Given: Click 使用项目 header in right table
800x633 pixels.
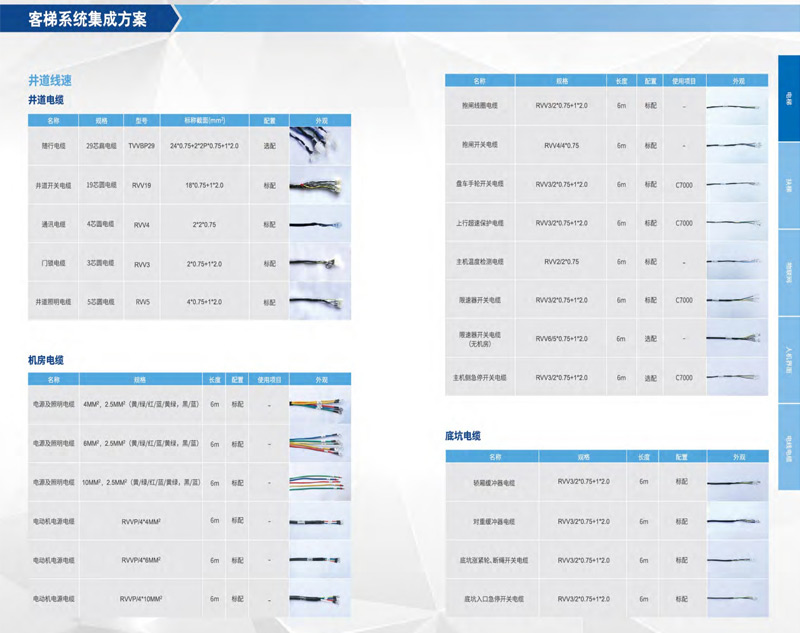Looking at the screenshot, I should 684,80.
